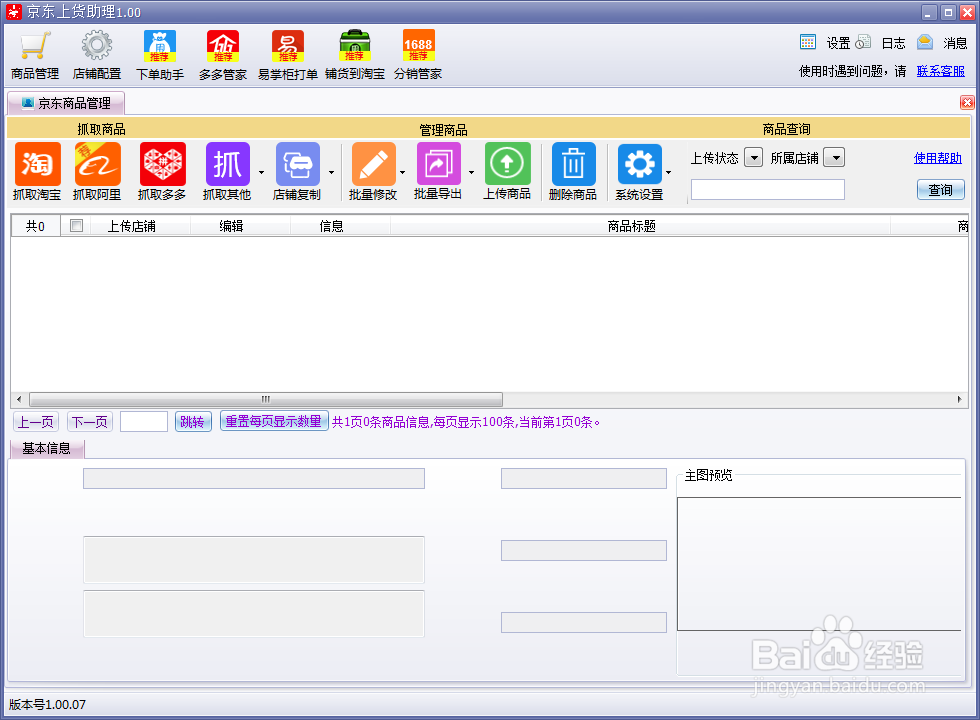Open the 多多管家 manager
Image resolution: width=980 pixels, height=720 pixels.
tap(221, 52)
